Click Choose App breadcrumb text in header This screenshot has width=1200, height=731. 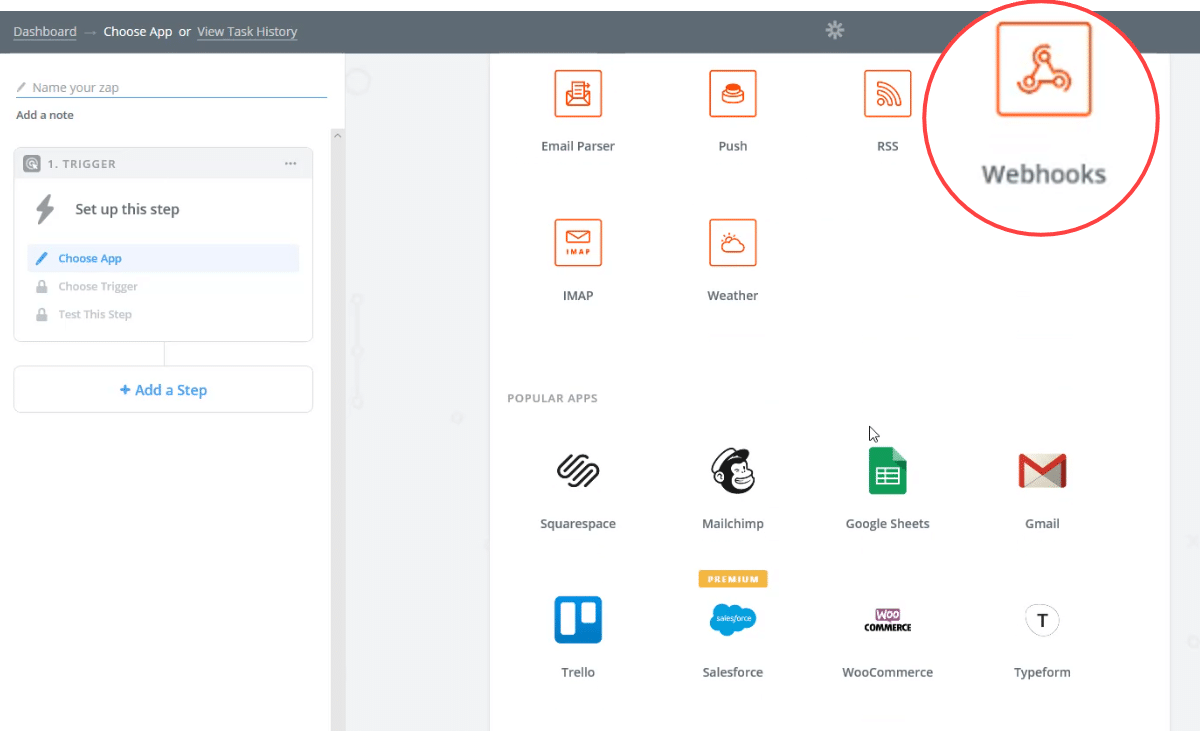[x=138, y=31]
